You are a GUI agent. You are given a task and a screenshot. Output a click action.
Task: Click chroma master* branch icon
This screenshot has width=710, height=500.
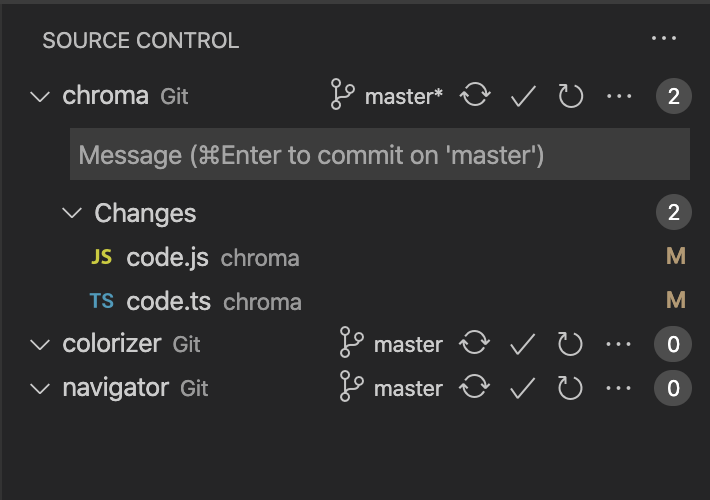[x=342, y=94]
